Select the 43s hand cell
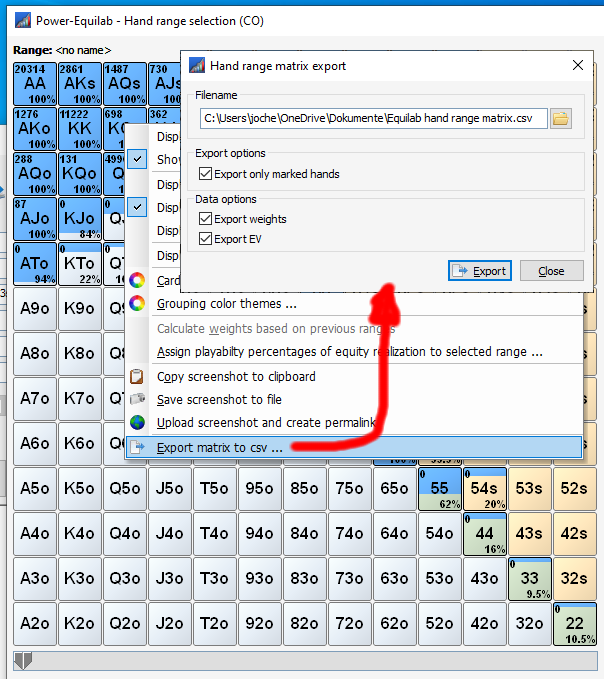Viewport: 604px width, 679px height. pyautogui.click(x=530, y=534)
